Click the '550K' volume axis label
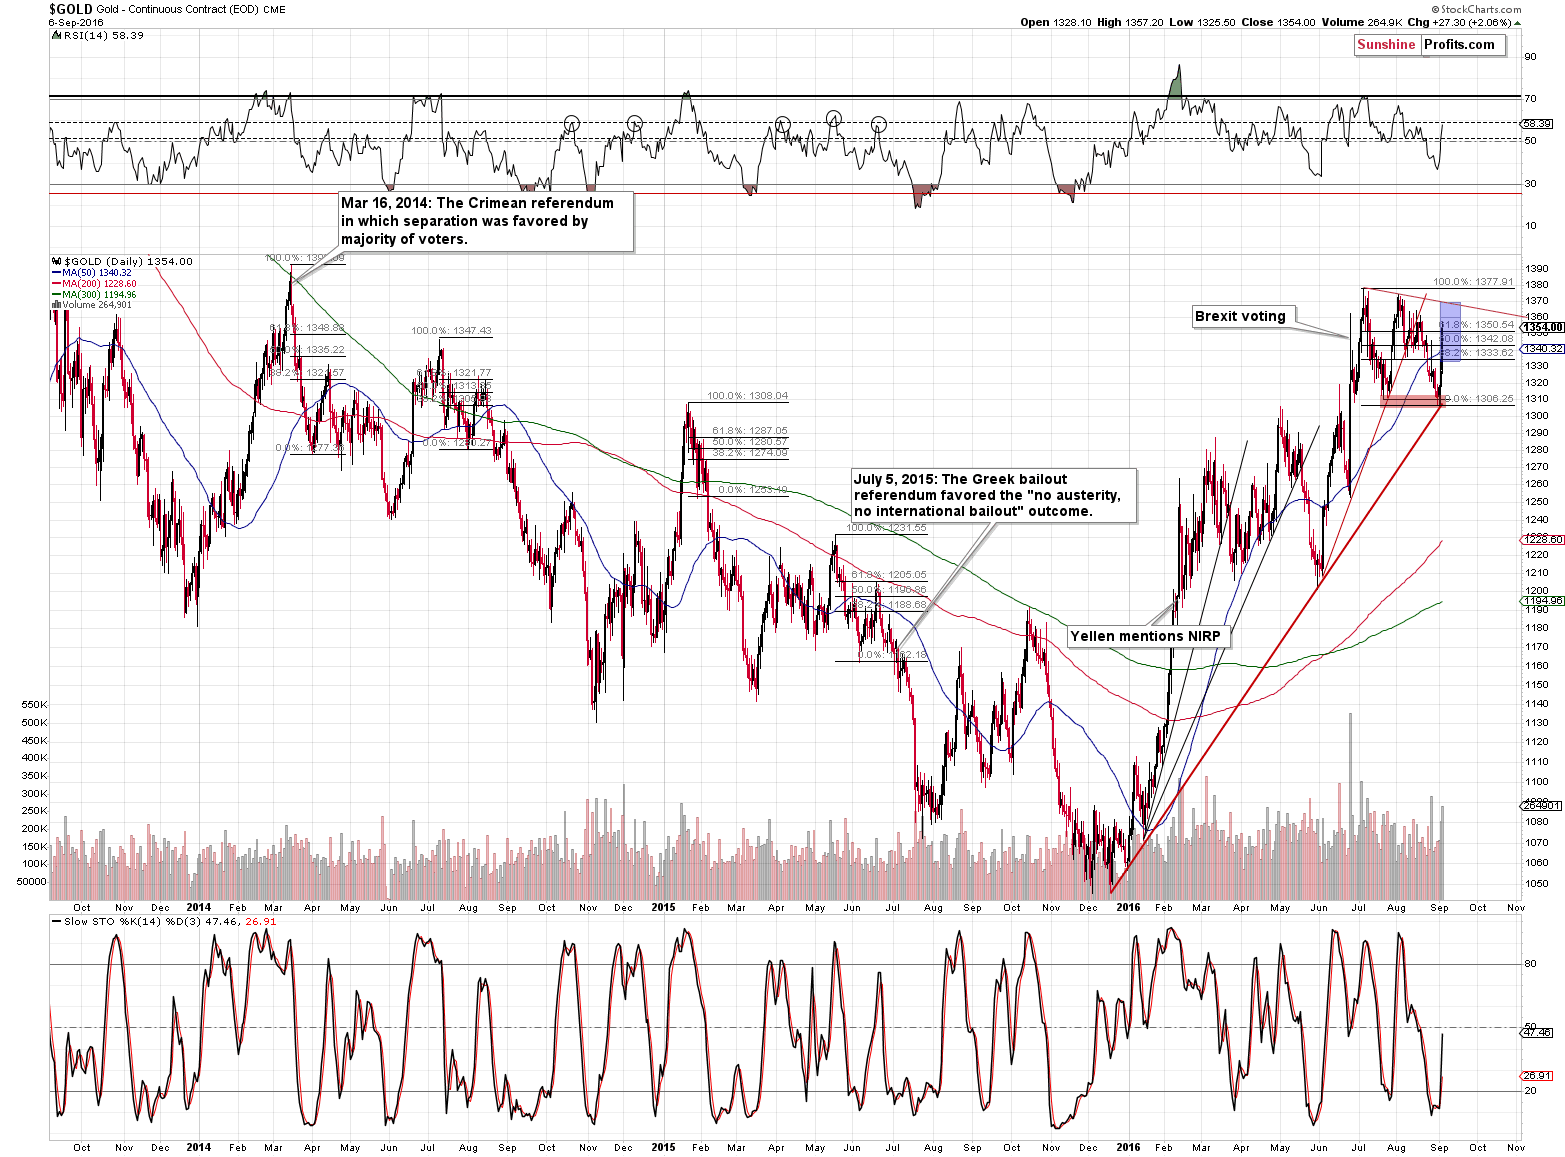Screen dimensions: 1565x1157 point(34,705)
